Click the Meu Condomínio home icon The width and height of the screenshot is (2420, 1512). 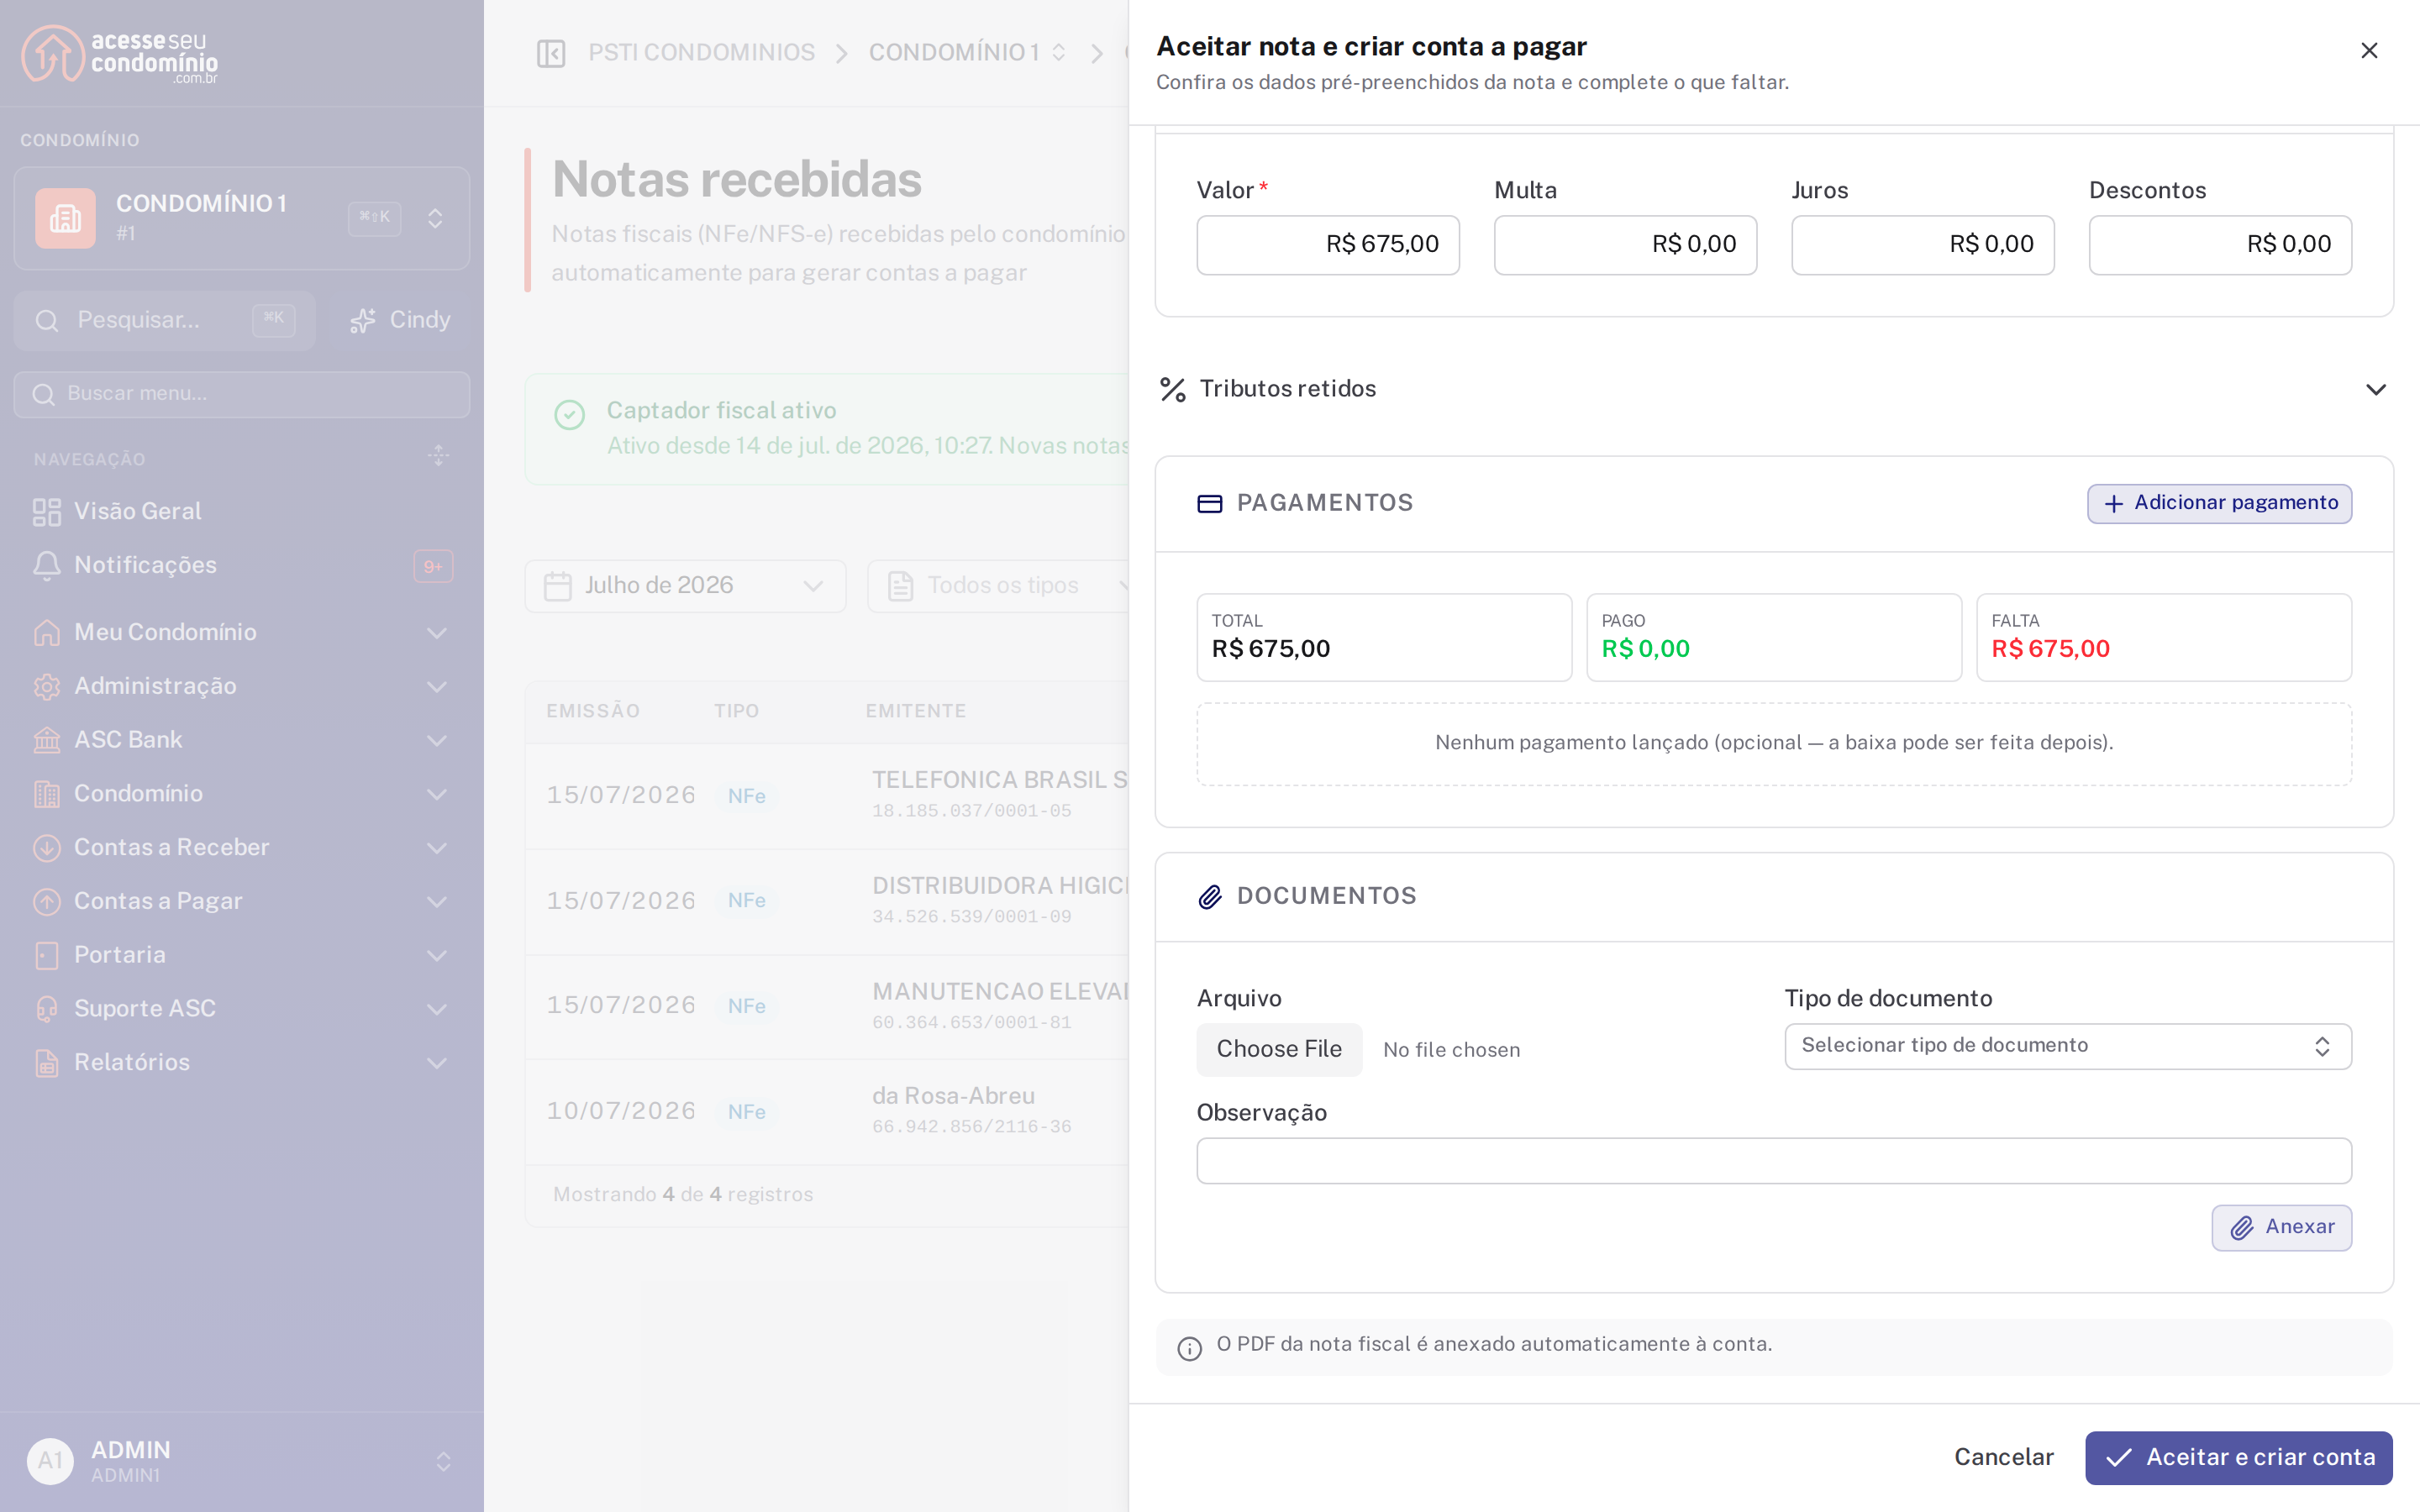(x=47, y=632)
